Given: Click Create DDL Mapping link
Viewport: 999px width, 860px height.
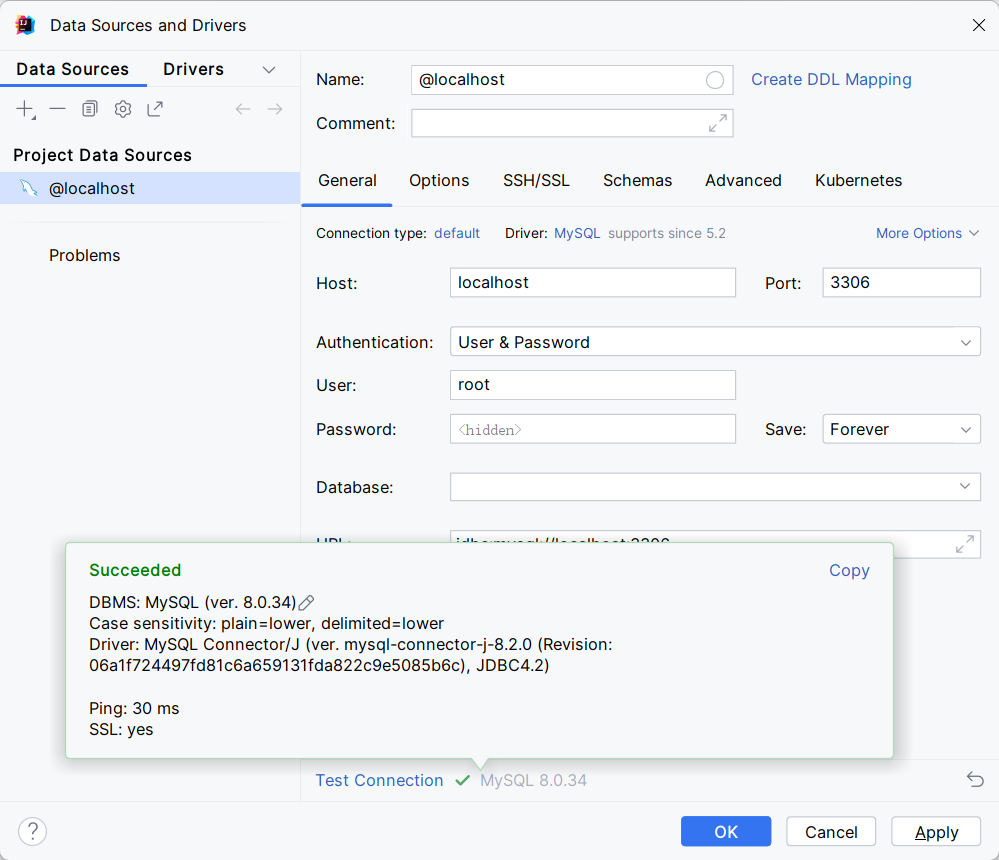Looking at the screenshot, I should click(x=831, y=80).
